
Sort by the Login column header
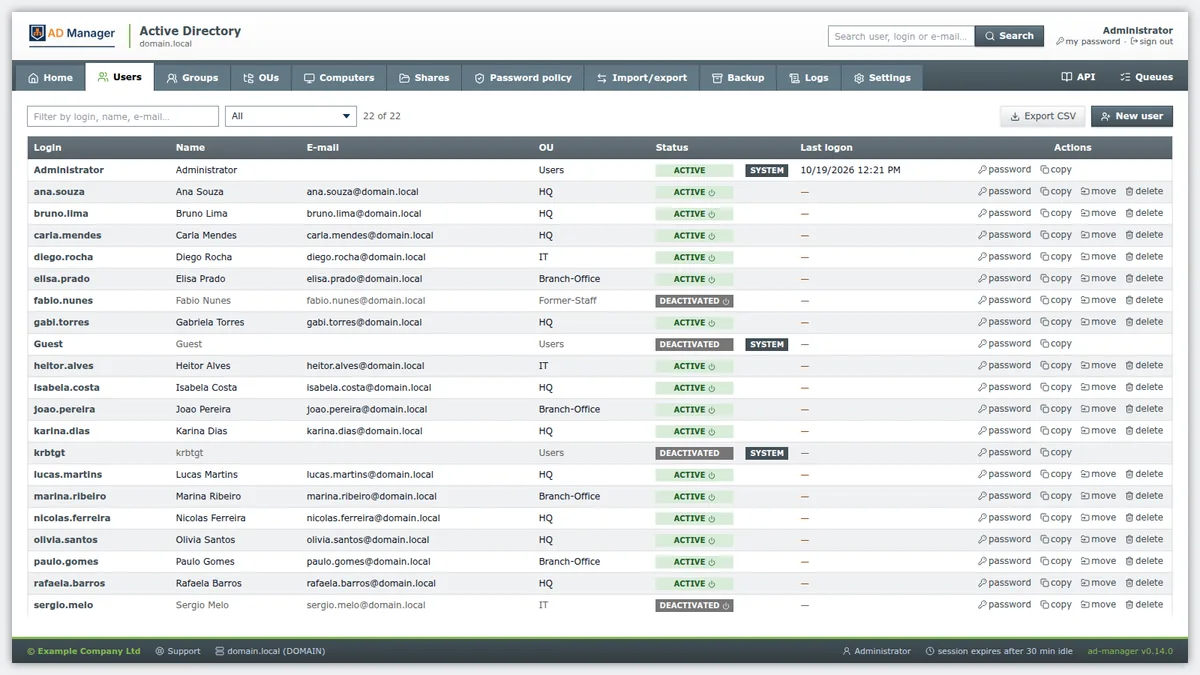coord(48,148)
